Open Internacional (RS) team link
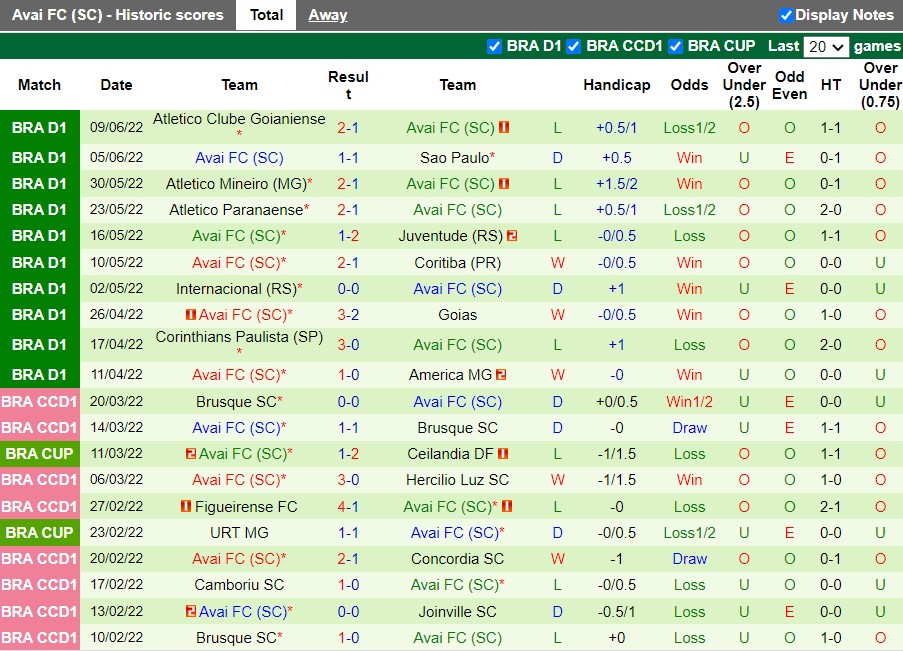Image resolution: width=903 pixels, height=651 pixels. pos(236,289)
